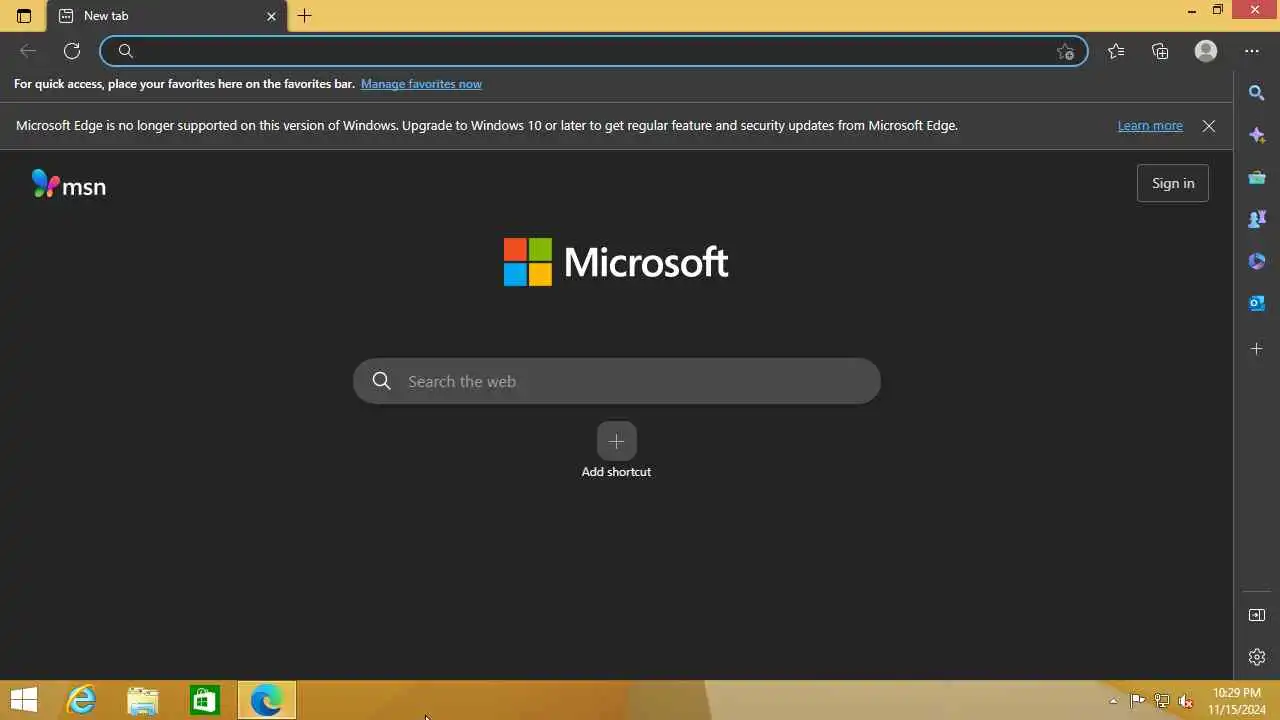The height and width of the screenshot is (720, 1280).
Task: Close the New tab tab
Action: (x=271, y=16)
